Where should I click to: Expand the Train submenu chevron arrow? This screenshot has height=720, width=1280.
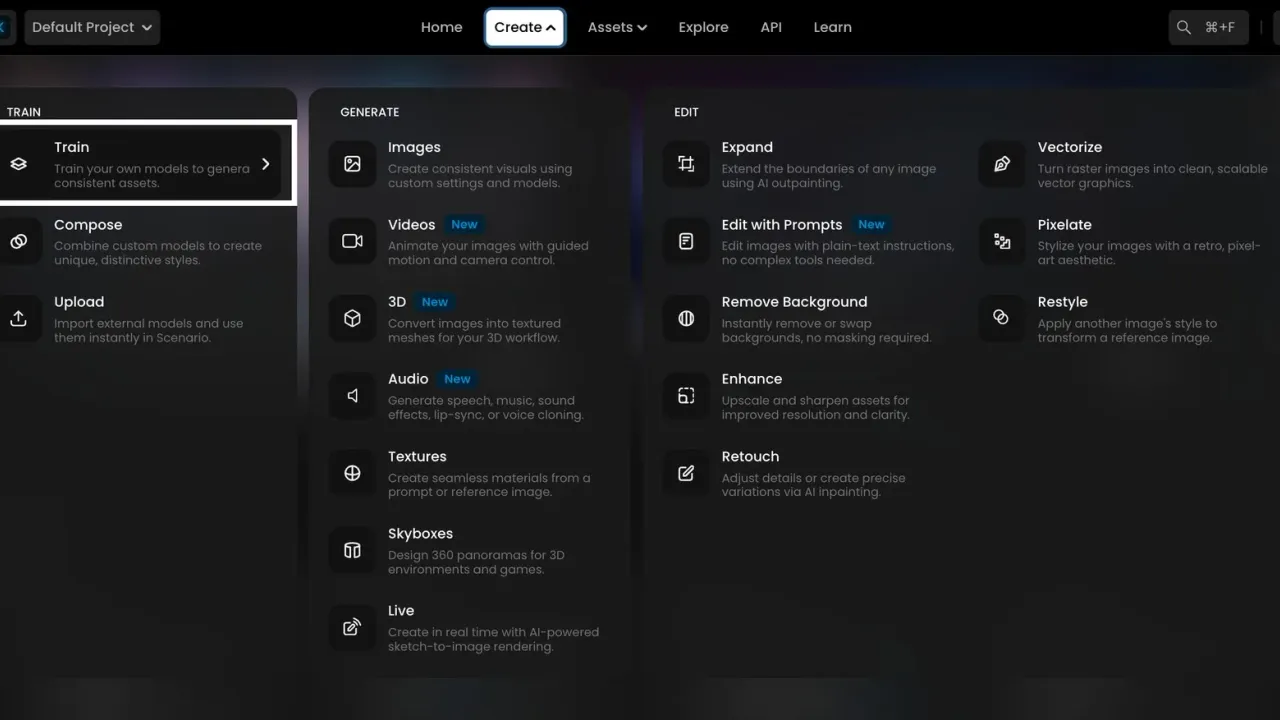(x=265, y=164)
